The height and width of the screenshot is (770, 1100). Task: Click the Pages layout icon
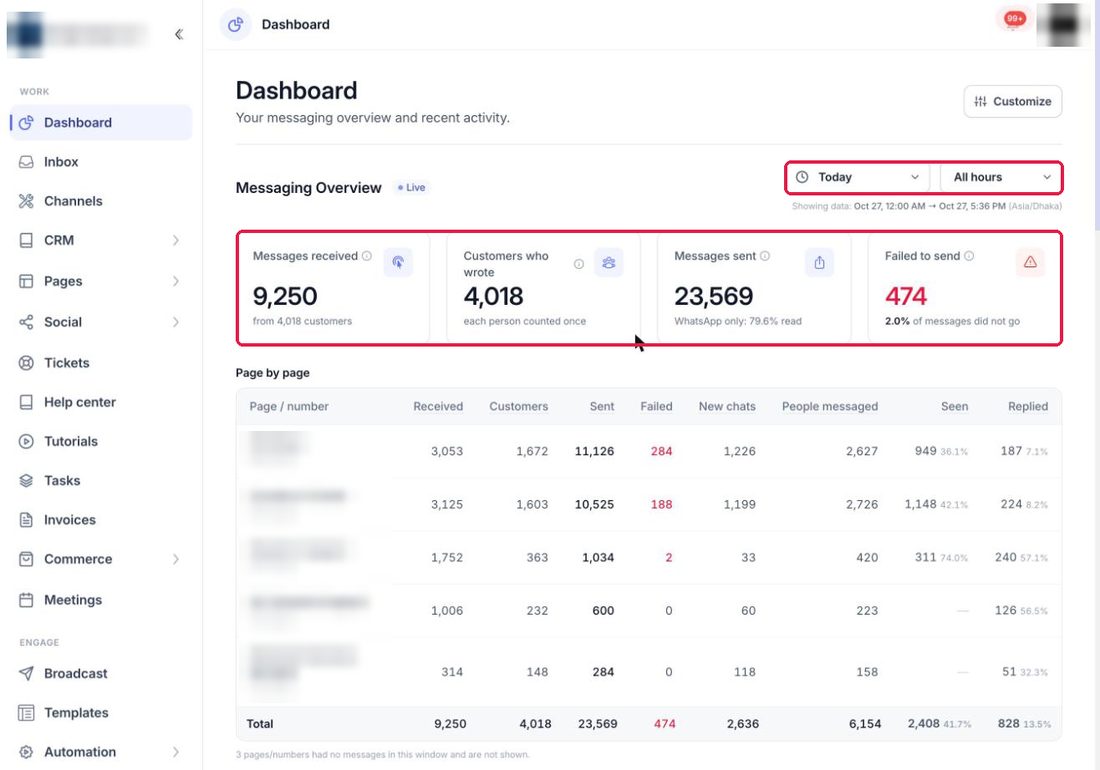[26, 281]
